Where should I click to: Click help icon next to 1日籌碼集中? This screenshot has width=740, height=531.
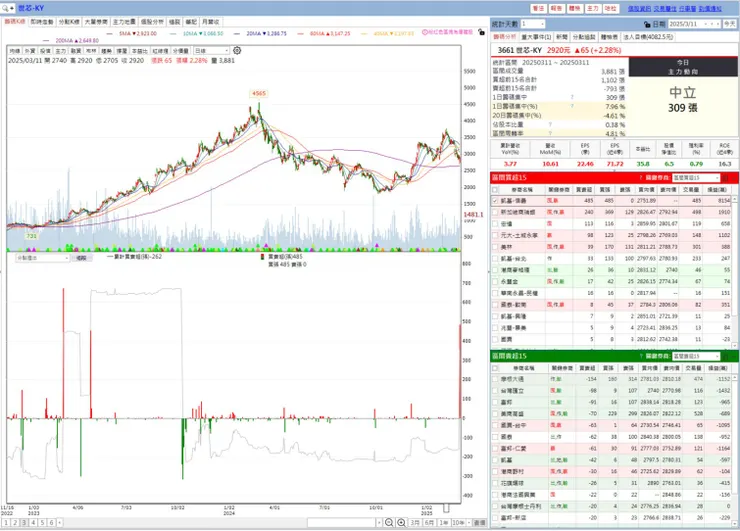click(572, 97)
